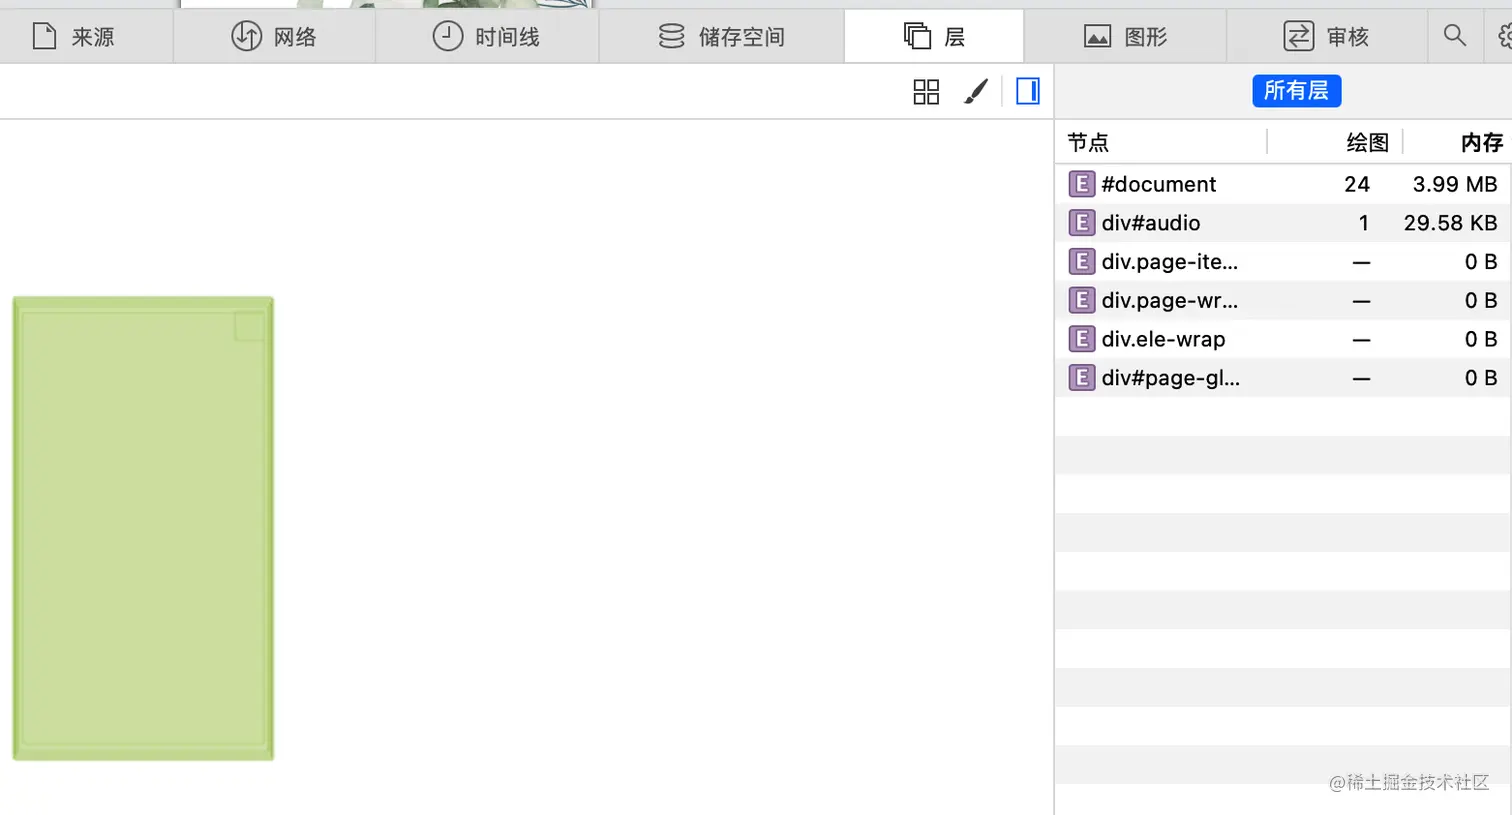The image size is (1512, 815).
Task: Toggle the details sidebar panel
Action: click(1027, 91)
